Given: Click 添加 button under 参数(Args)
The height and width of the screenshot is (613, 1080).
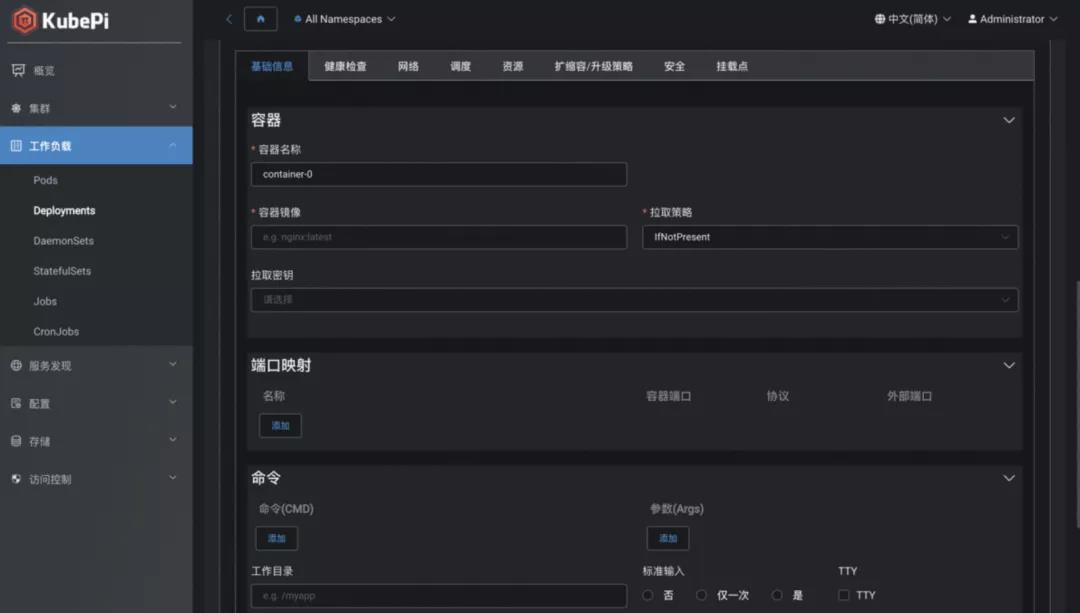Looking at the screenshot, I should (668, 538).
